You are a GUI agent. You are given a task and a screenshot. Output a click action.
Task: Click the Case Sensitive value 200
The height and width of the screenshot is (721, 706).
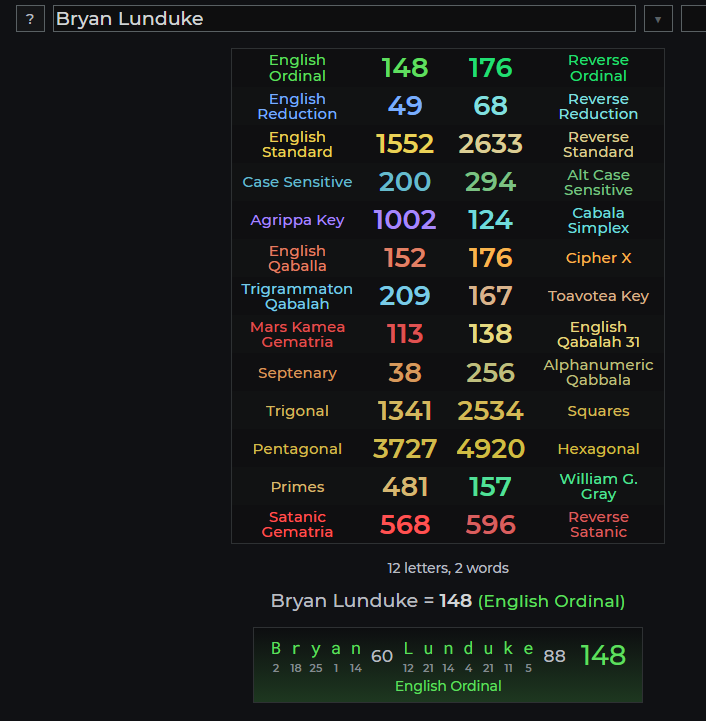(405, 182)
